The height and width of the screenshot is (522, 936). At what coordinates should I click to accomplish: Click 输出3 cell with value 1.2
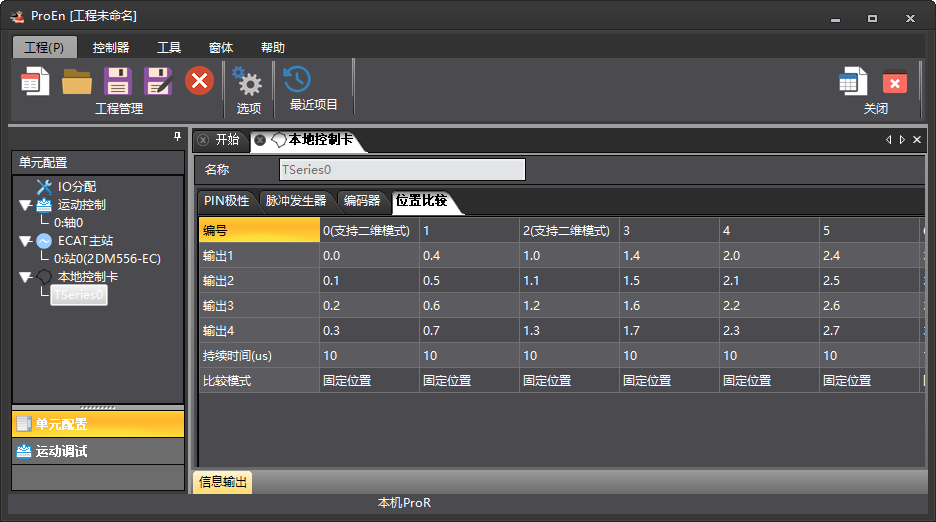pyautogui.click(x=569, y=306)
